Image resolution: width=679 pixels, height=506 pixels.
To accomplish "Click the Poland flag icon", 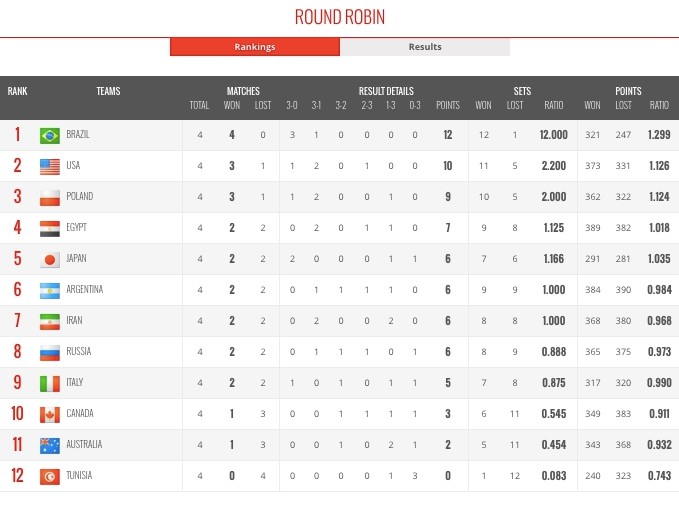I will pos(50,197).
